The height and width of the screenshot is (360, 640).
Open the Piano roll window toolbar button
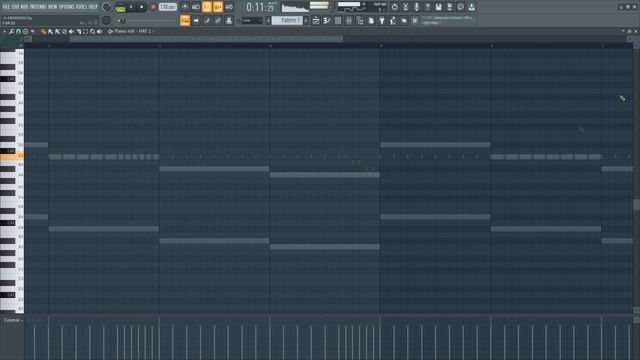(327, 20)
